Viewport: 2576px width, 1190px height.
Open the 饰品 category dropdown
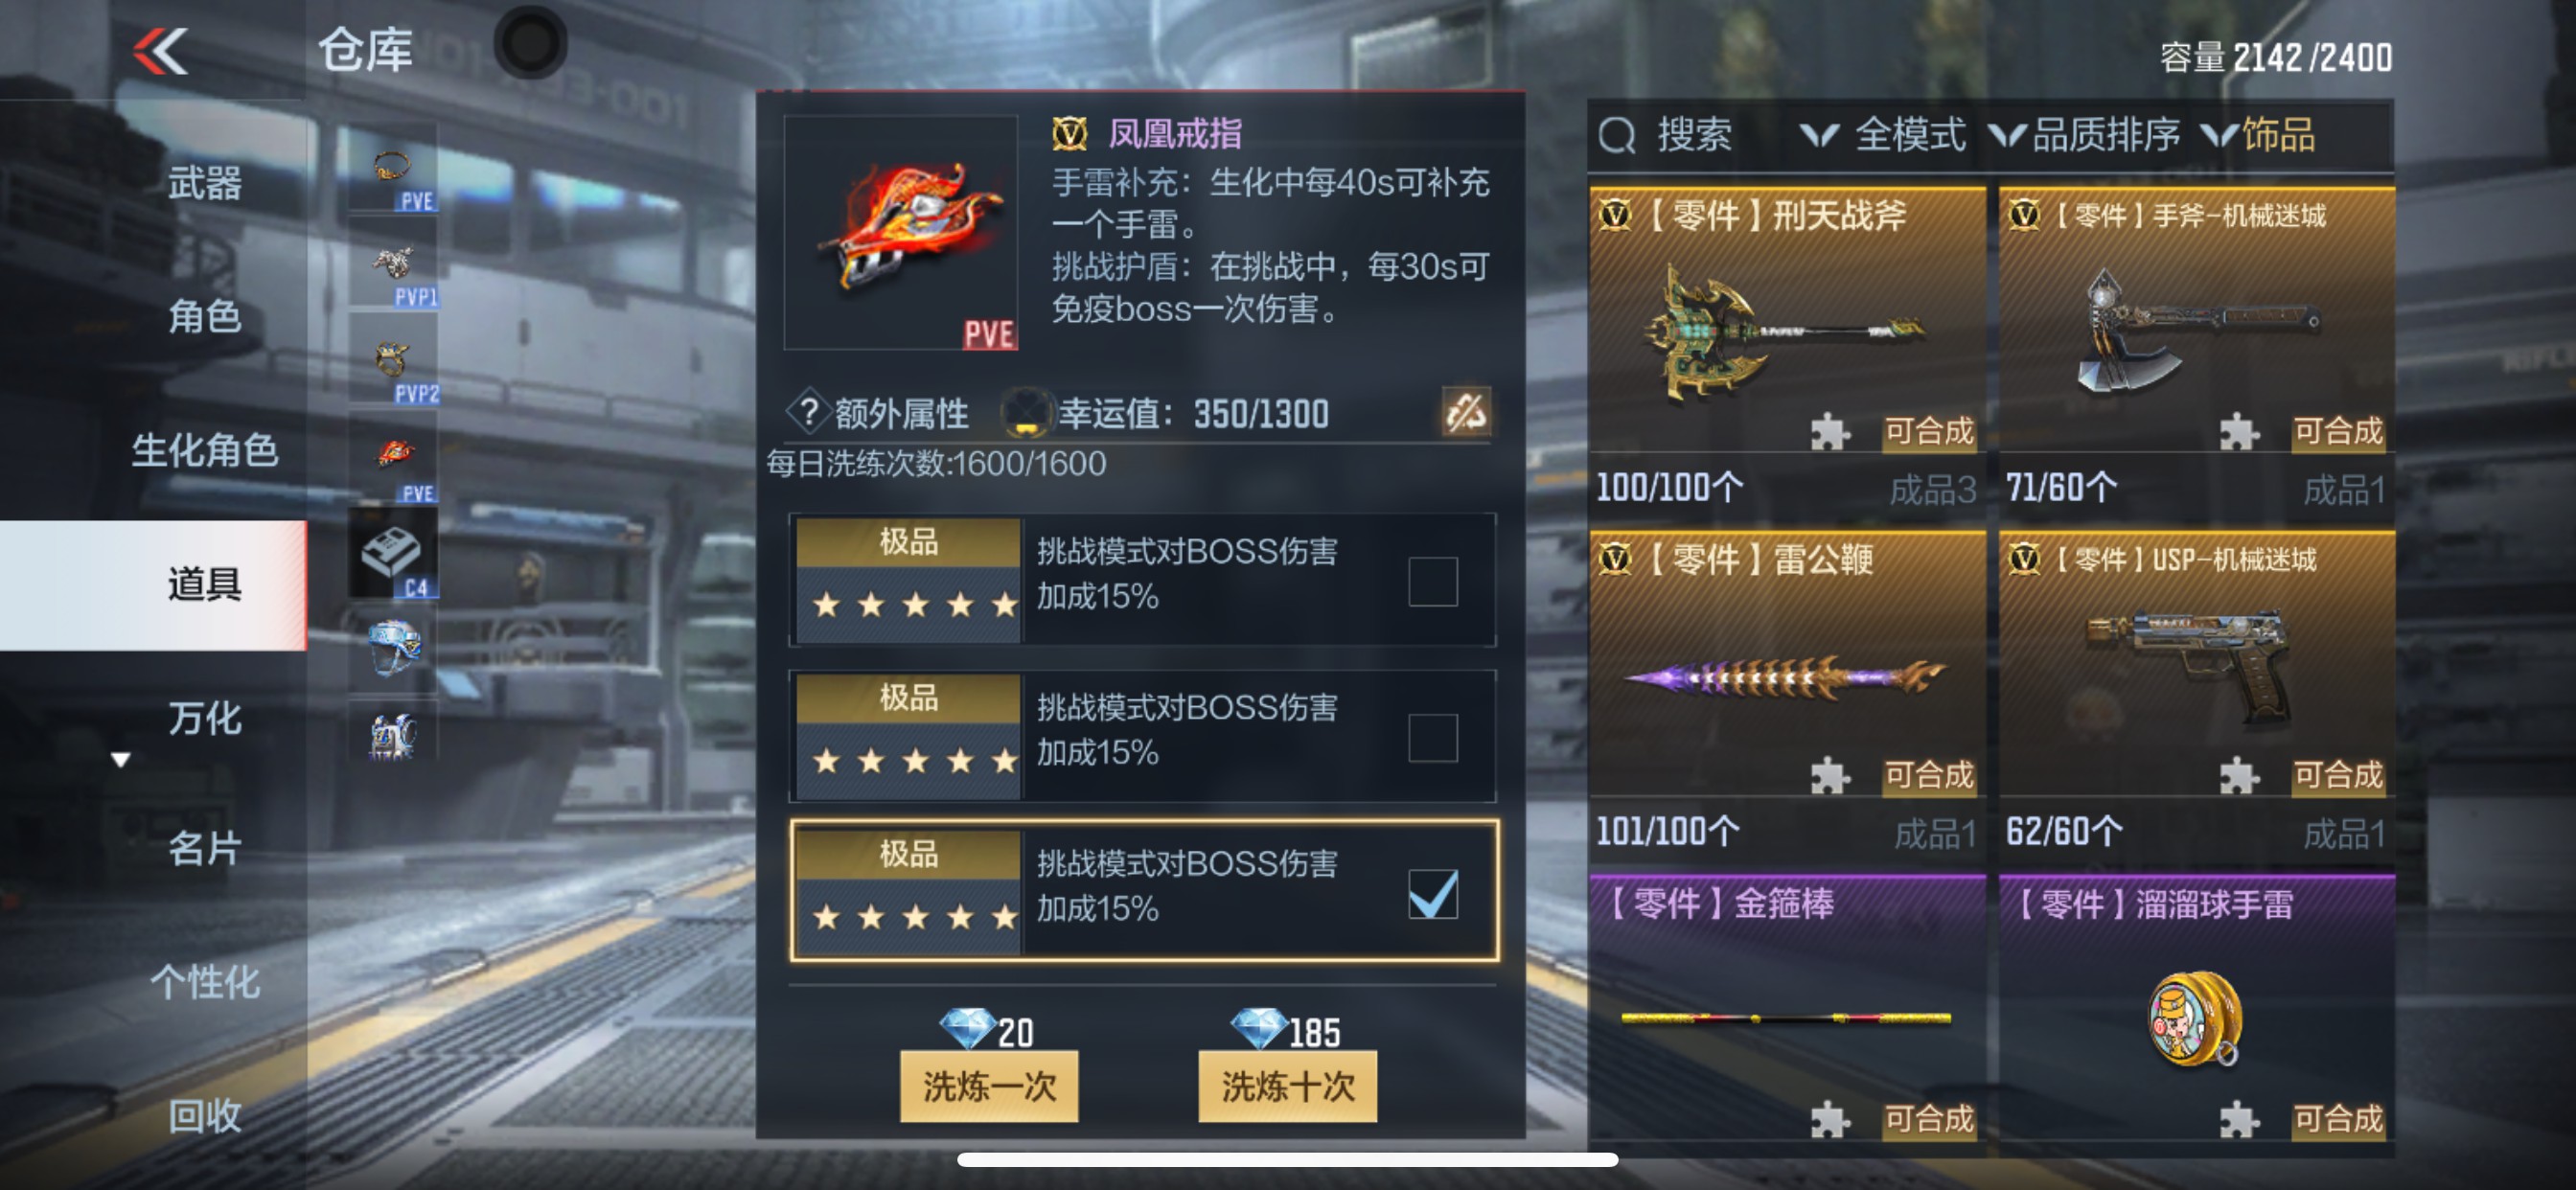coord(2258,135)
